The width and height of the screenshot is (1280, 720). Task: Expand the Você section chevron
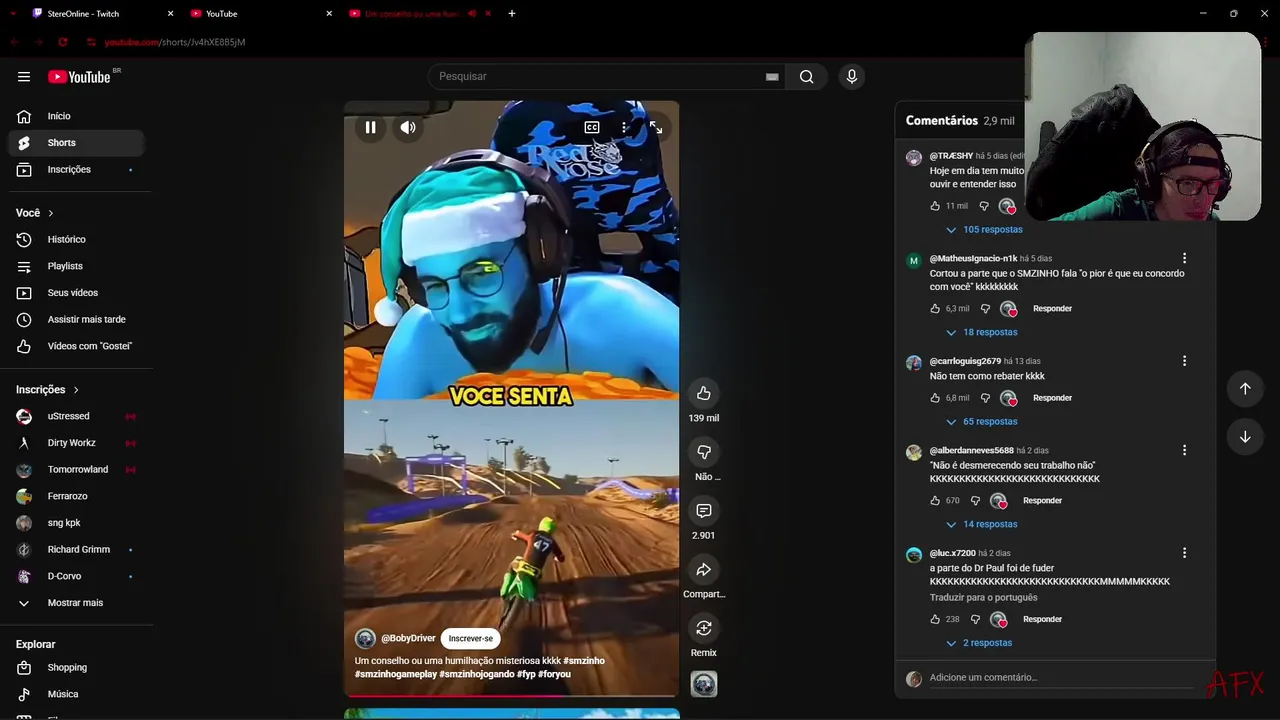[x=51, y=213]
